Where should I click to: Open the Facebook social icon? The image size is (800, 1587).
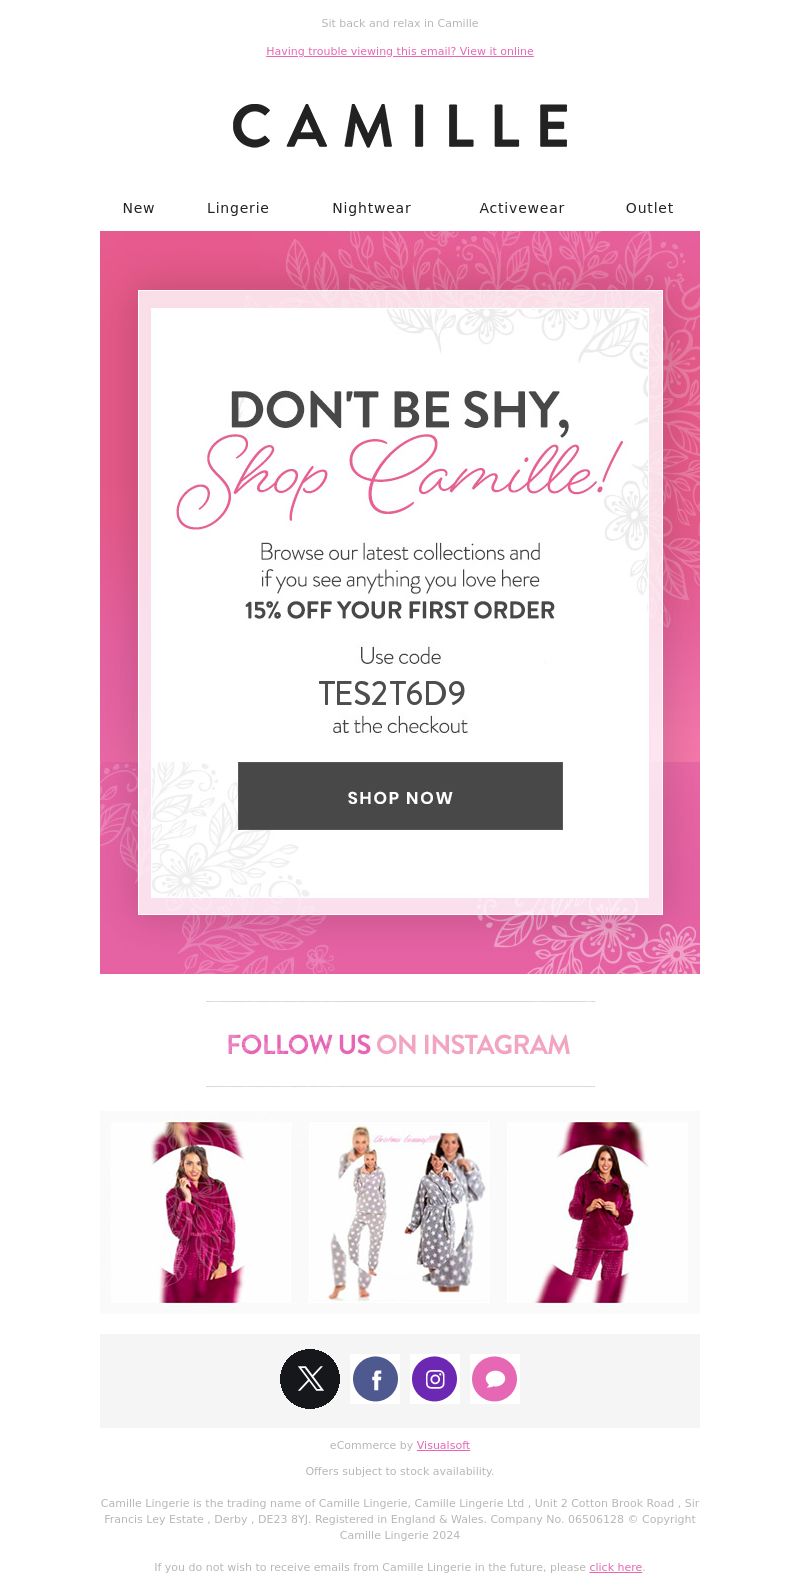coord(375,1379)
